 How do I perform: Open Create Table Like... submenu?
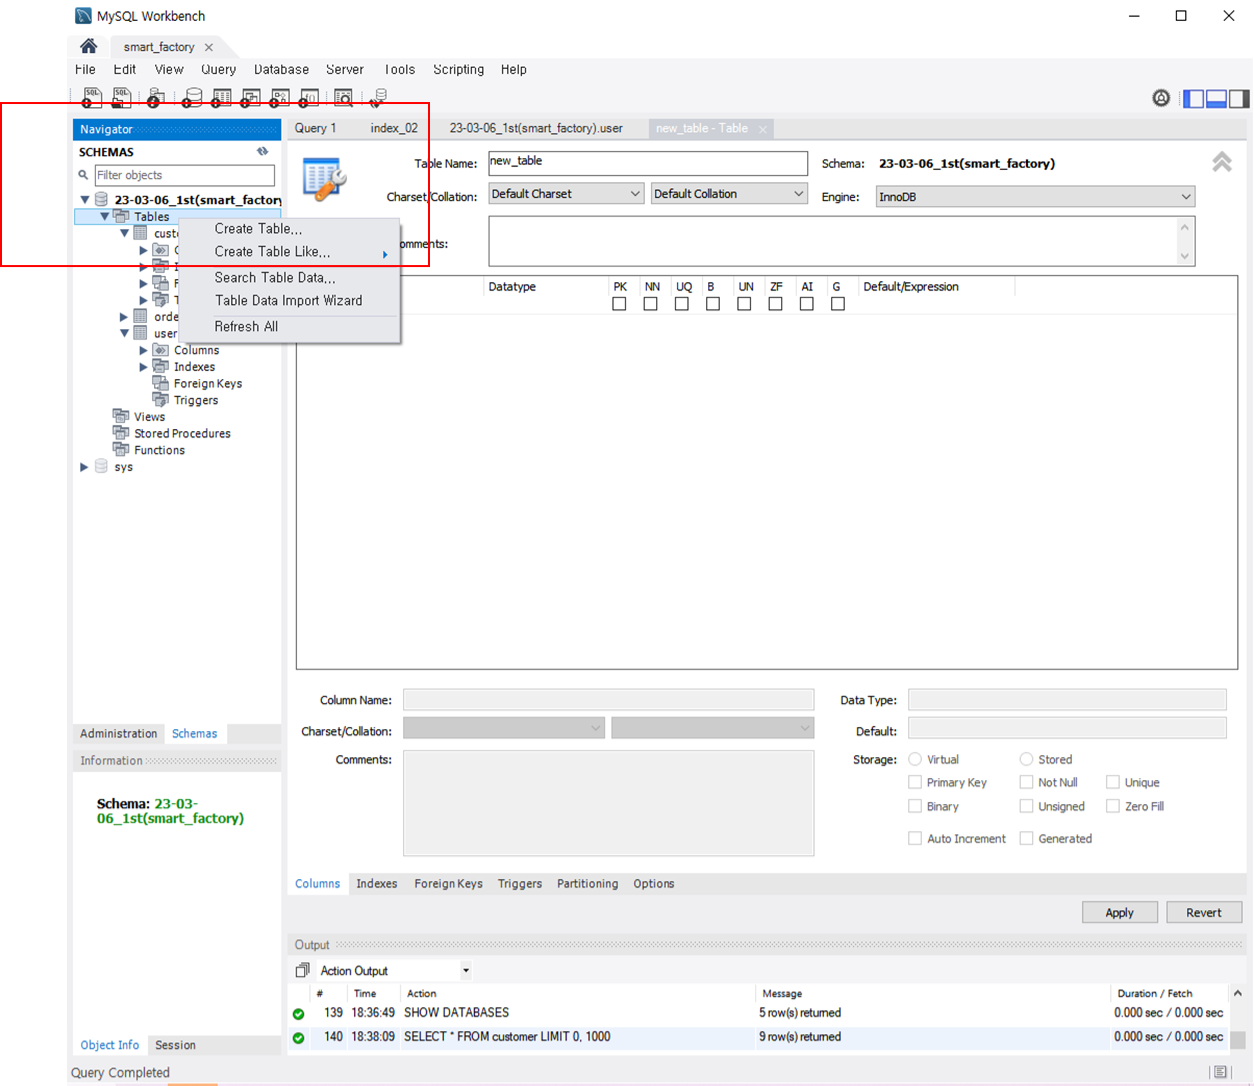click(289, 252)
